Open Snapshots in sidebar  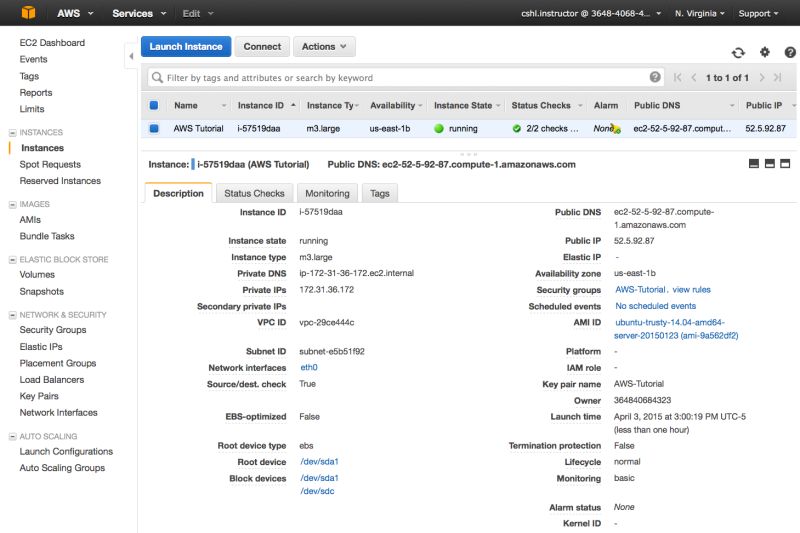click(41, 292)
